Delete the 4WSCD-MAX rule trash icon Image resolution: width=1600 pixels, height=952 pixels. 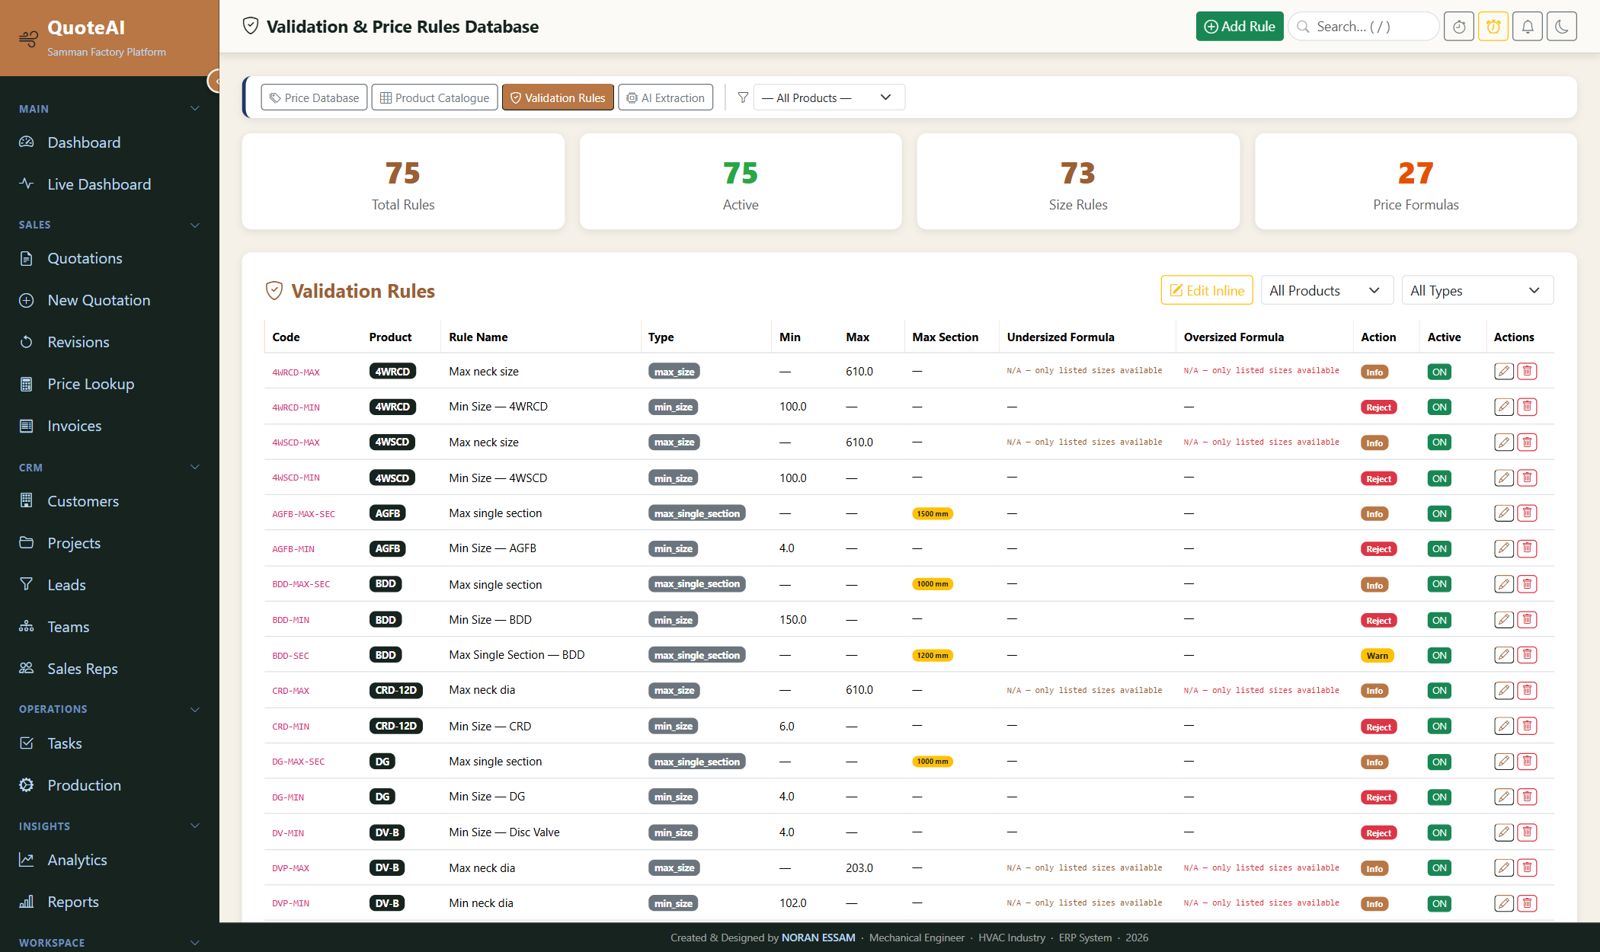(1527, 442)
